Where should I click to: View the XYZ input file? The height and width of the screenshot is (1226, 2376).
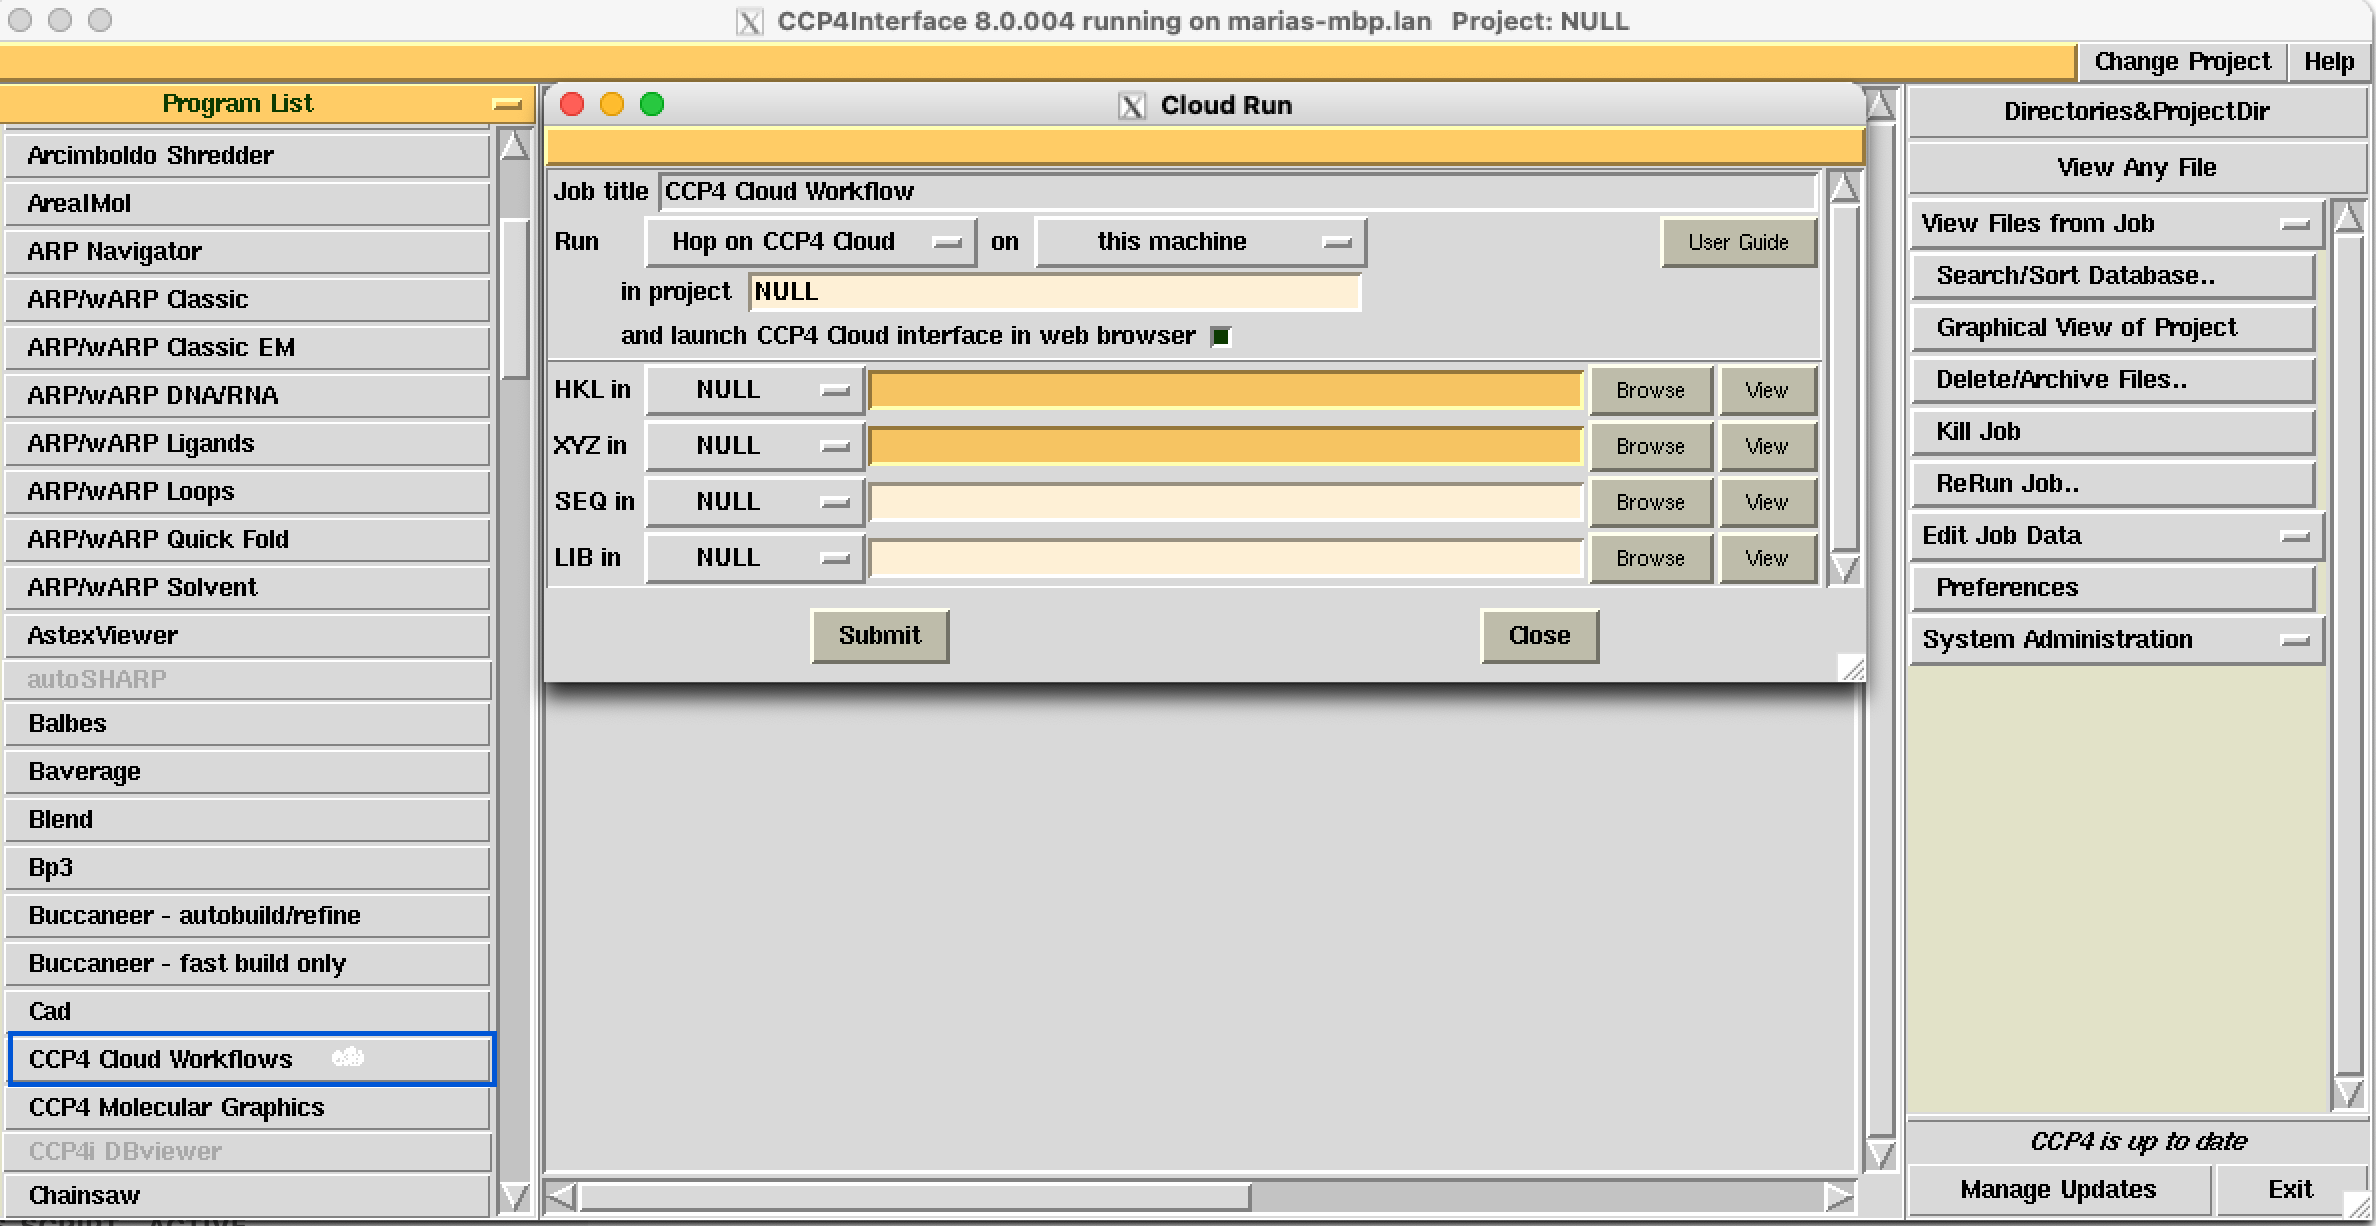coord(1766,446)
